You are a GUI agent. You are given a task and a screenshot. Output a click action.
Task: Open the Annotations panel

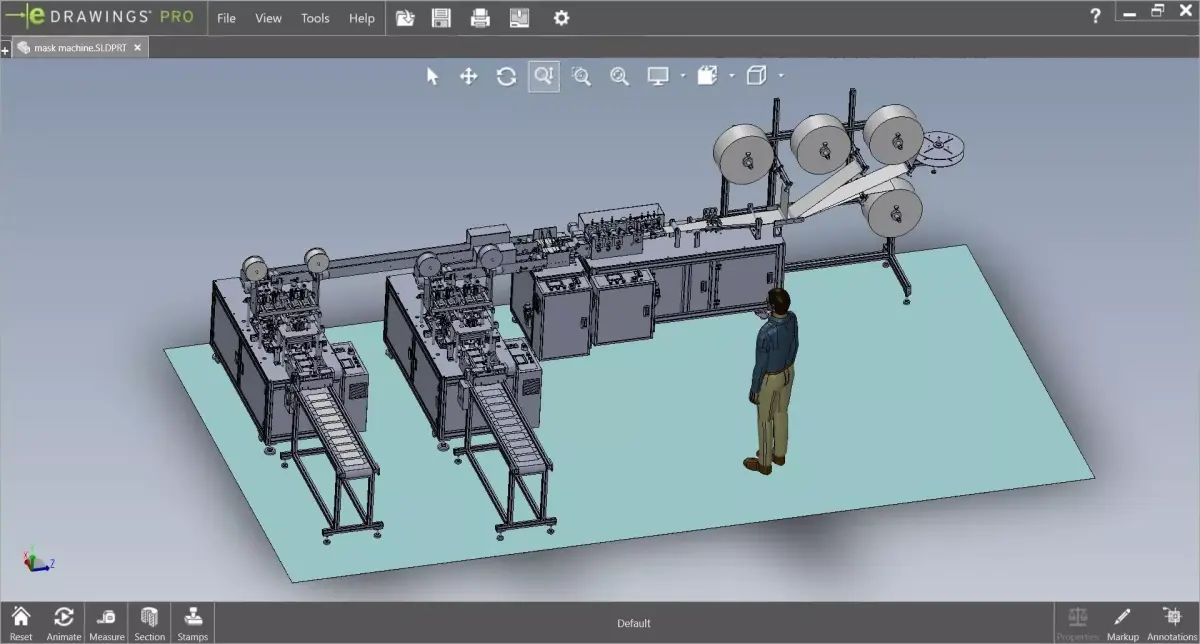pos(1171,623)
